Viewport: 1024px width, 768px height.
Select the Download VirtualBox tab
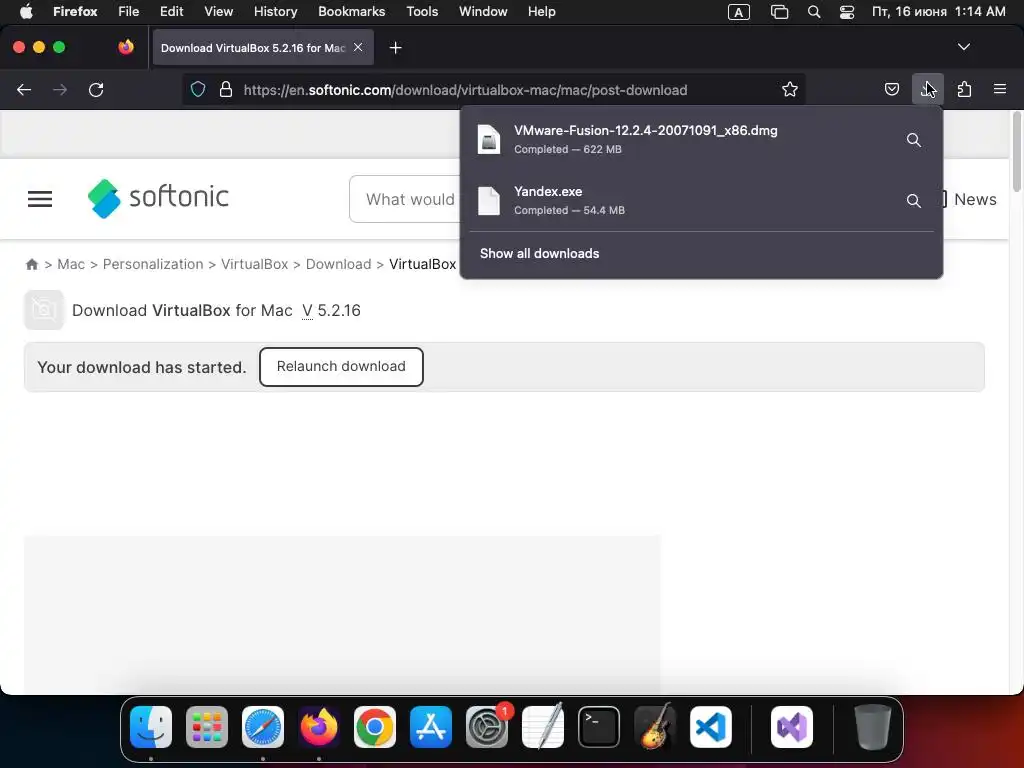(253, 48)
